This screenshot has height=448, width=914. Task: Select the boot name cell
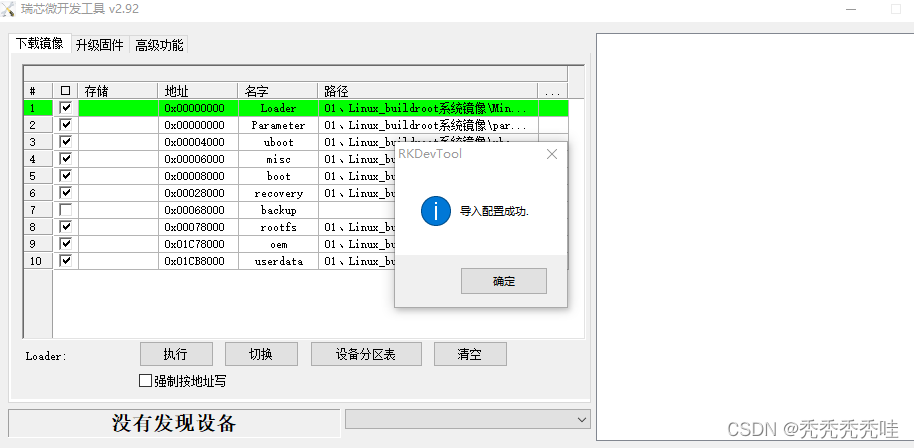pos(278,176)
